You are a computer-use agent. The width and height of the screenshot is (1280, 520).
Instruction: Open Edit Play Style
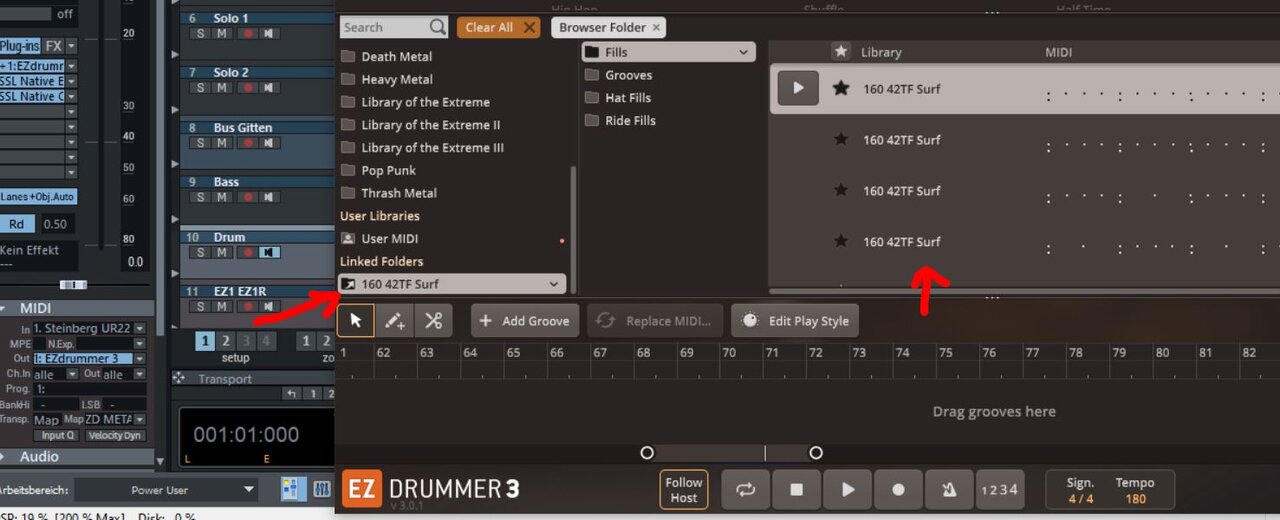coord(795,321)
